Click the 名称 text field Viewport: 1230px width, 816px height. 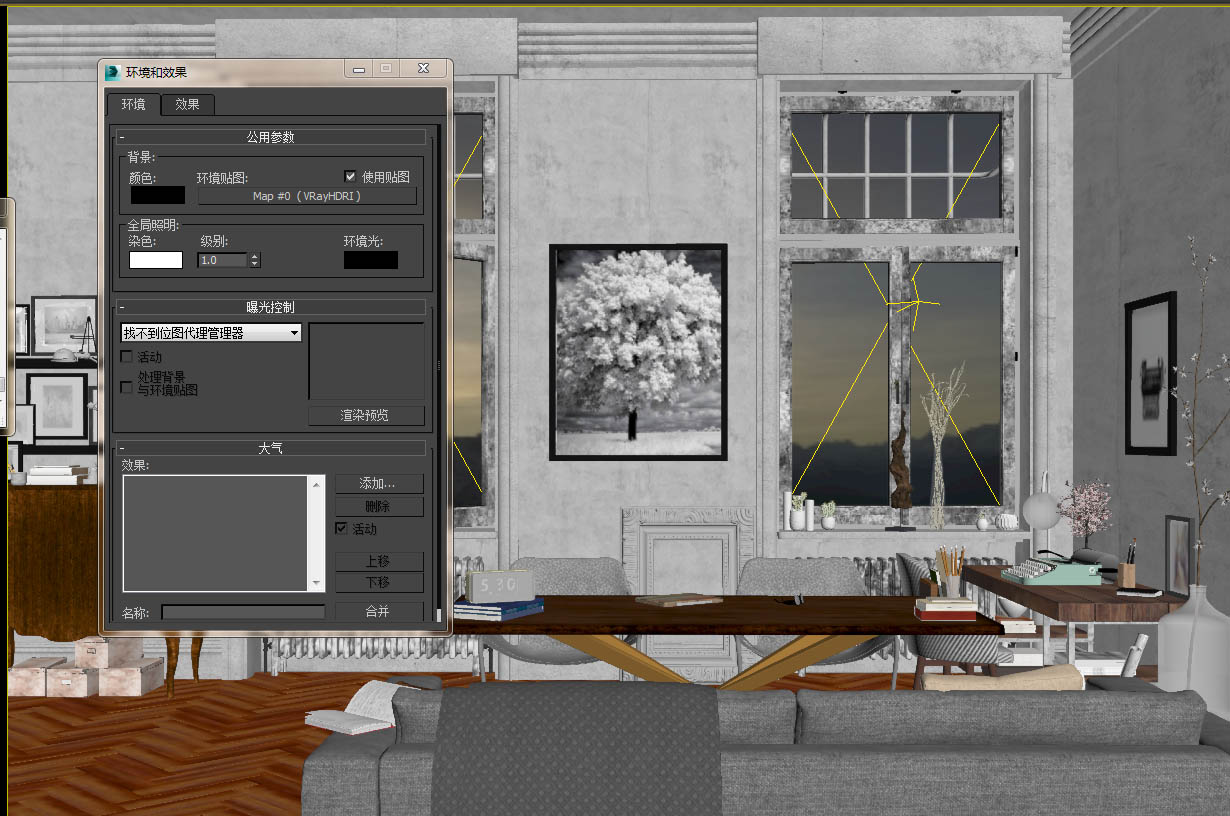pos(243,612)
